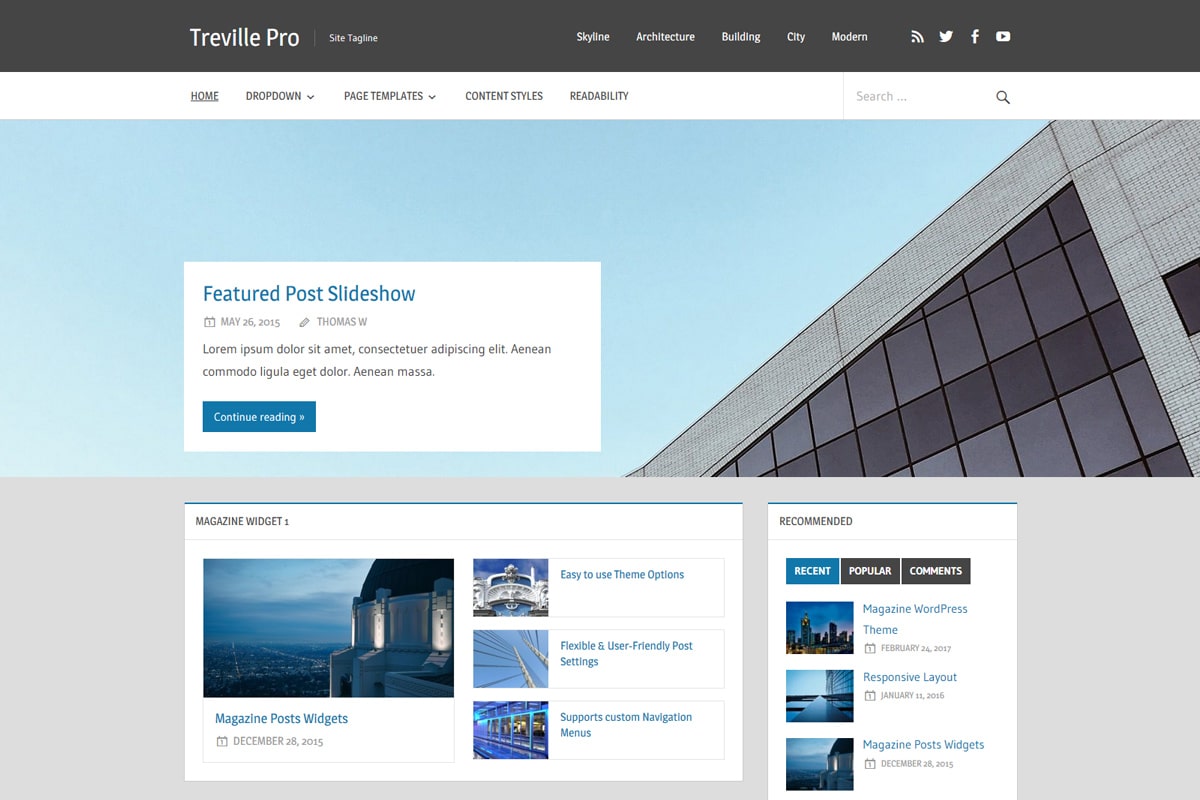Click bridge thumbnail beside Flexible & User-Friendly Post Settings
1200x800 pixels.
point(511,659)
